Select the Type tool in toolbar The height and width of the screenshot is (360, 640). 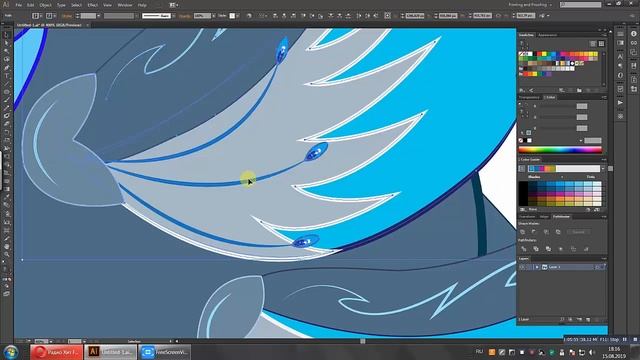[x=6, y=76]
